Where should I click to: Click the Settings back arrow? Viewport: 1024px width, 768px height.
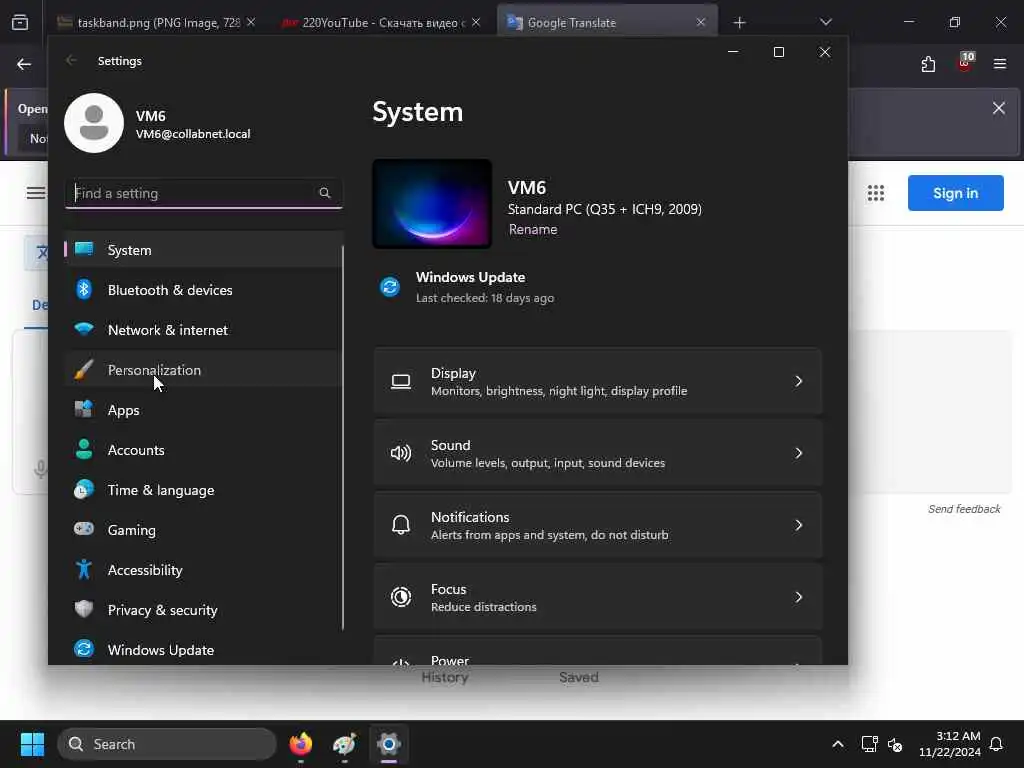coord(71,61)
